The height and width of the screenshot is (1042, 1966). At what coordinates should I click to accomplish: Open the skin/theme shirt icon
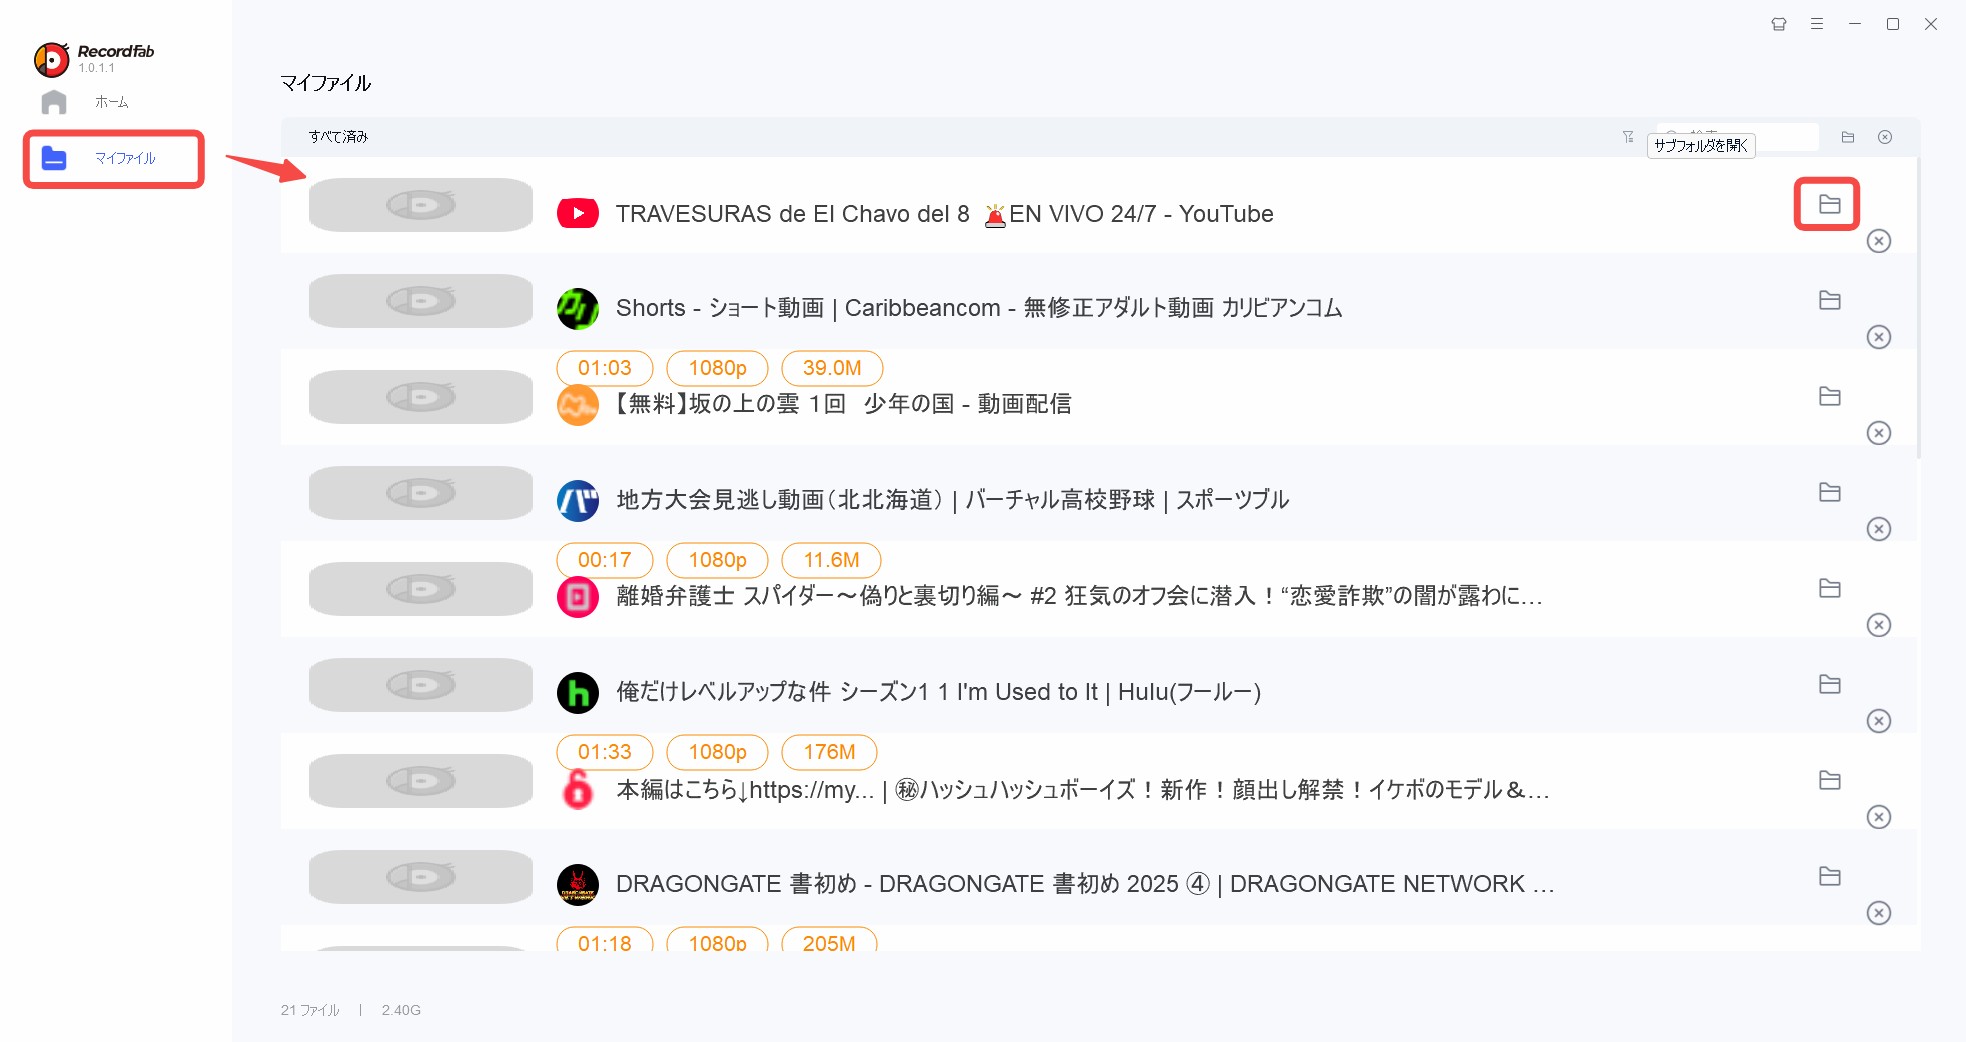(1779, 24)
